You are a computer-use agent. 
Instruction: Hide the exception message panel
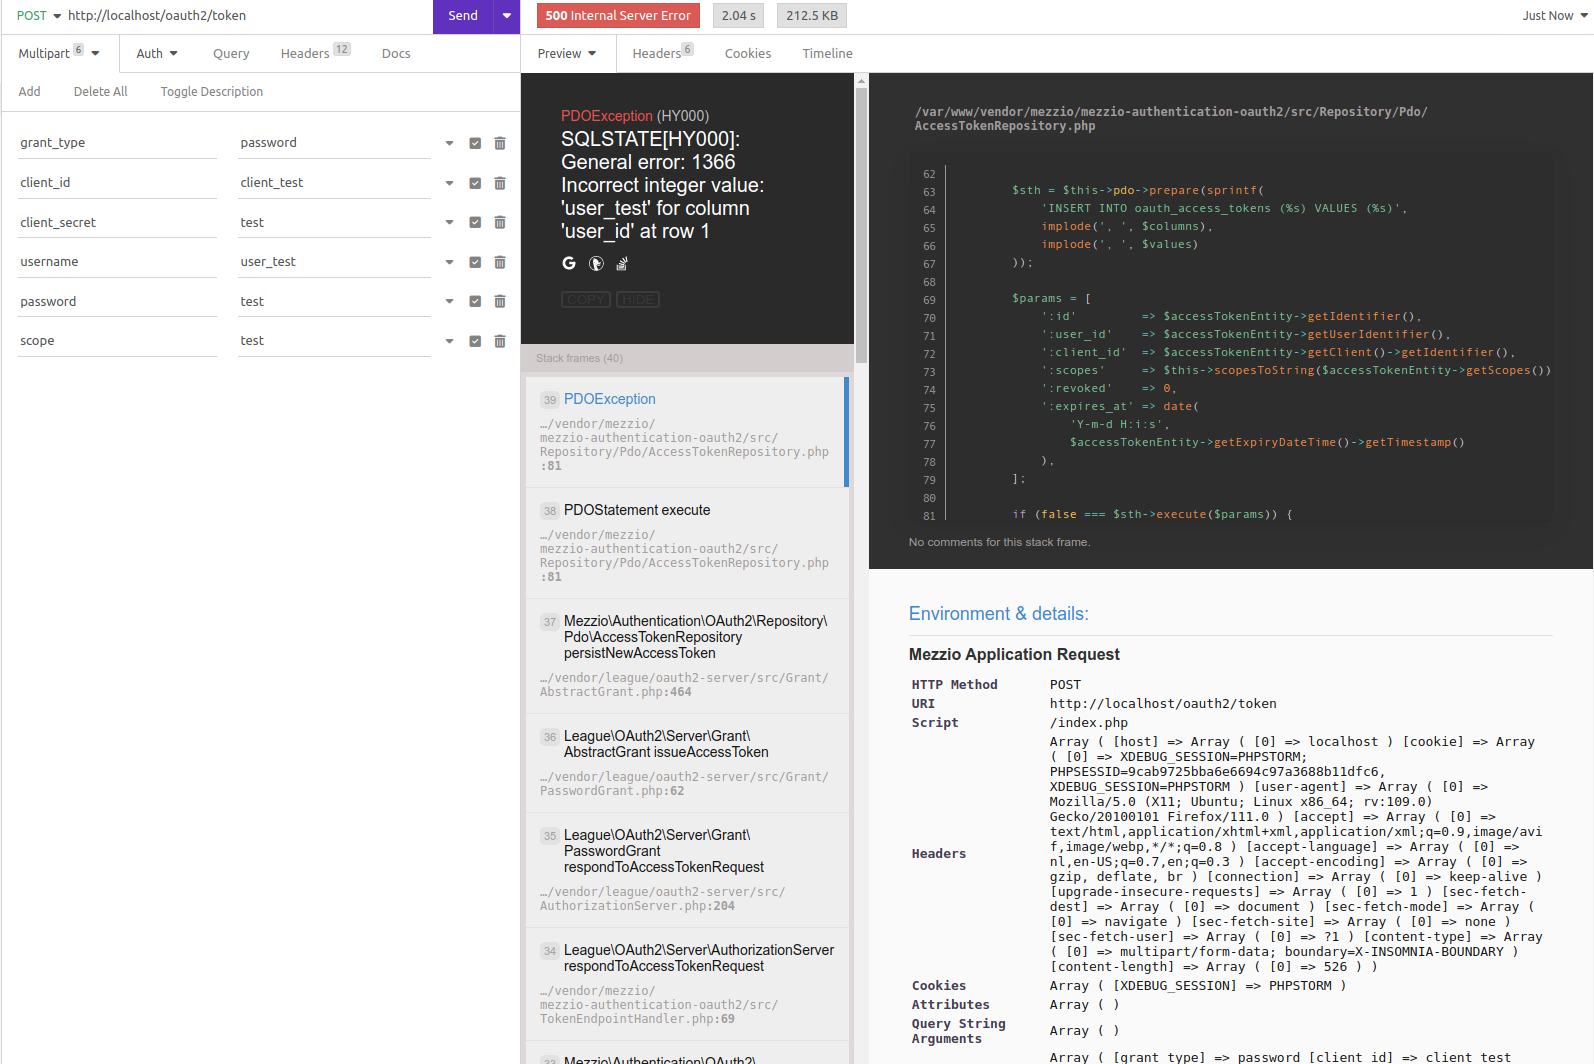click(x=638, y=299)
